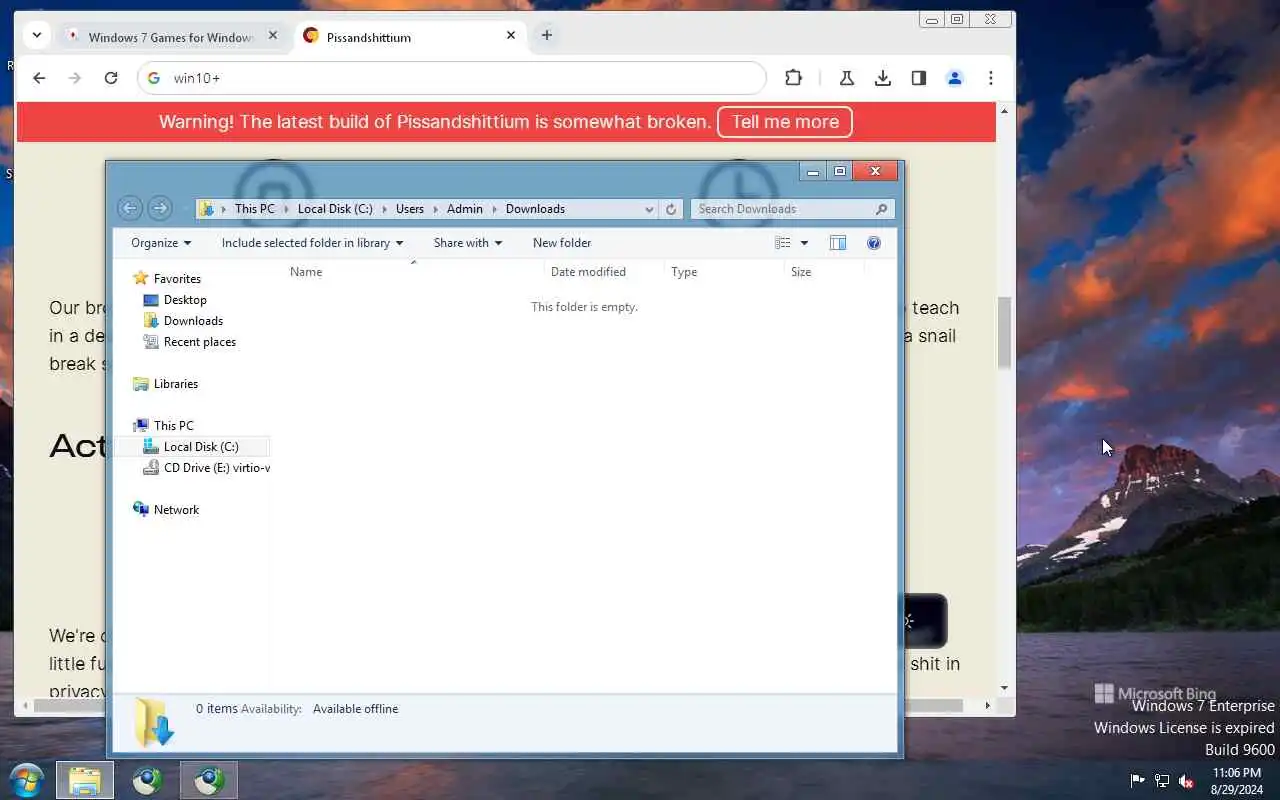Select Users in address breadcrumb
The image size is (1280, 800).
[x=410, y=209]
